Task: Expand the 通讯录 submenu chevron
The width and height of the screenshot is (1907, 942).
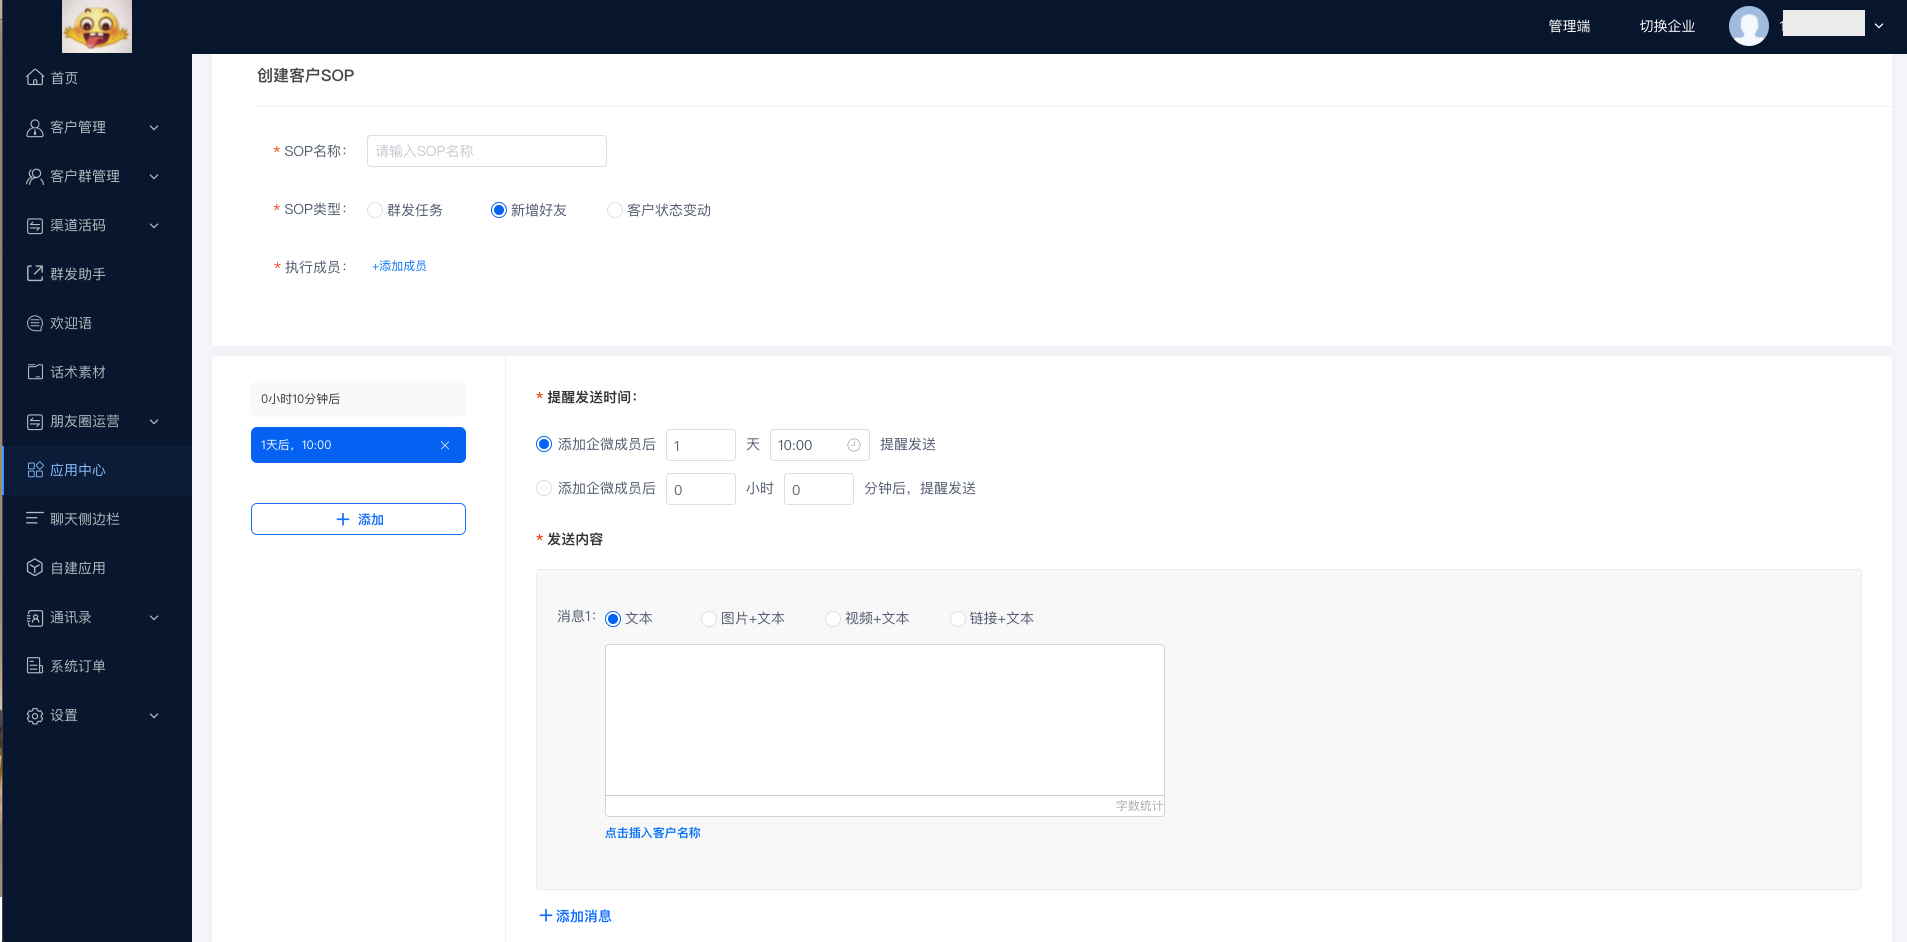Action: [154, 617]
